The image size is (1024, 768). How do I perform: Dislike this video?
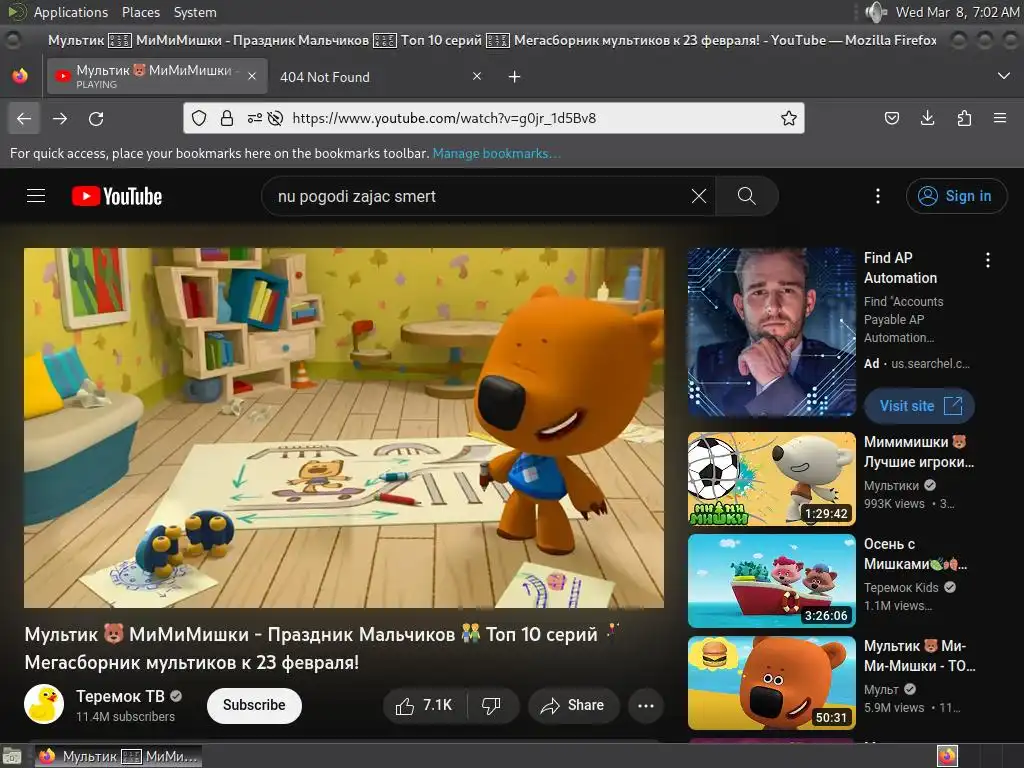tap(491, 705)
